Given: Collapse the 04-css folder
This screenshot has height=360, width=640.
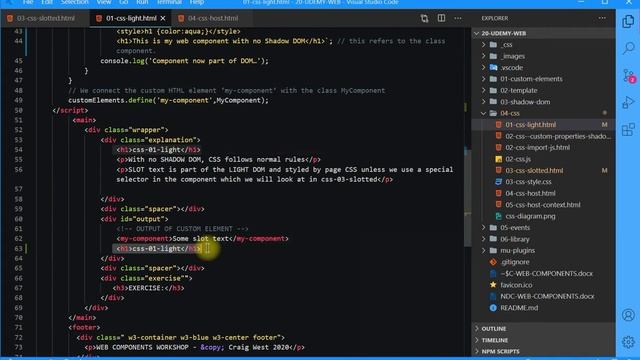Looking at the screenshot, I should 484,113.
